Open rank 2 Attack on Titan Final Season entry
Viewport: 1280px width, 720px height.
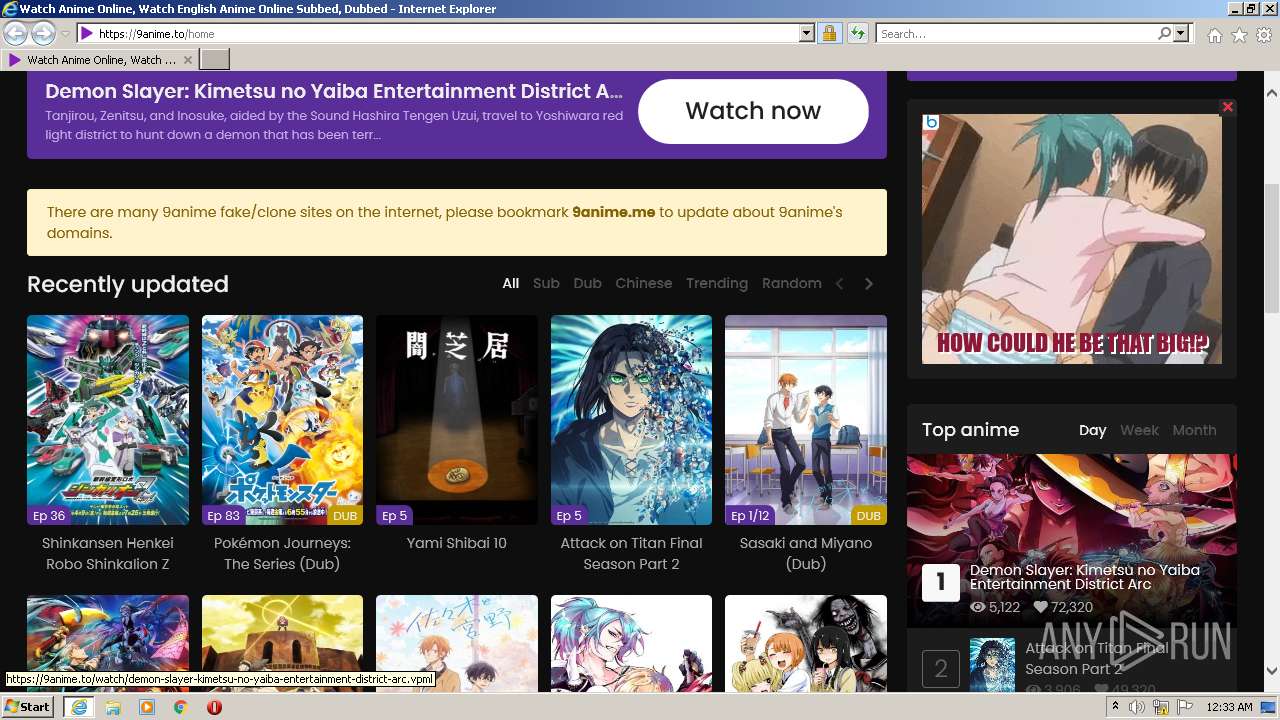click(x=1096, y=658)
